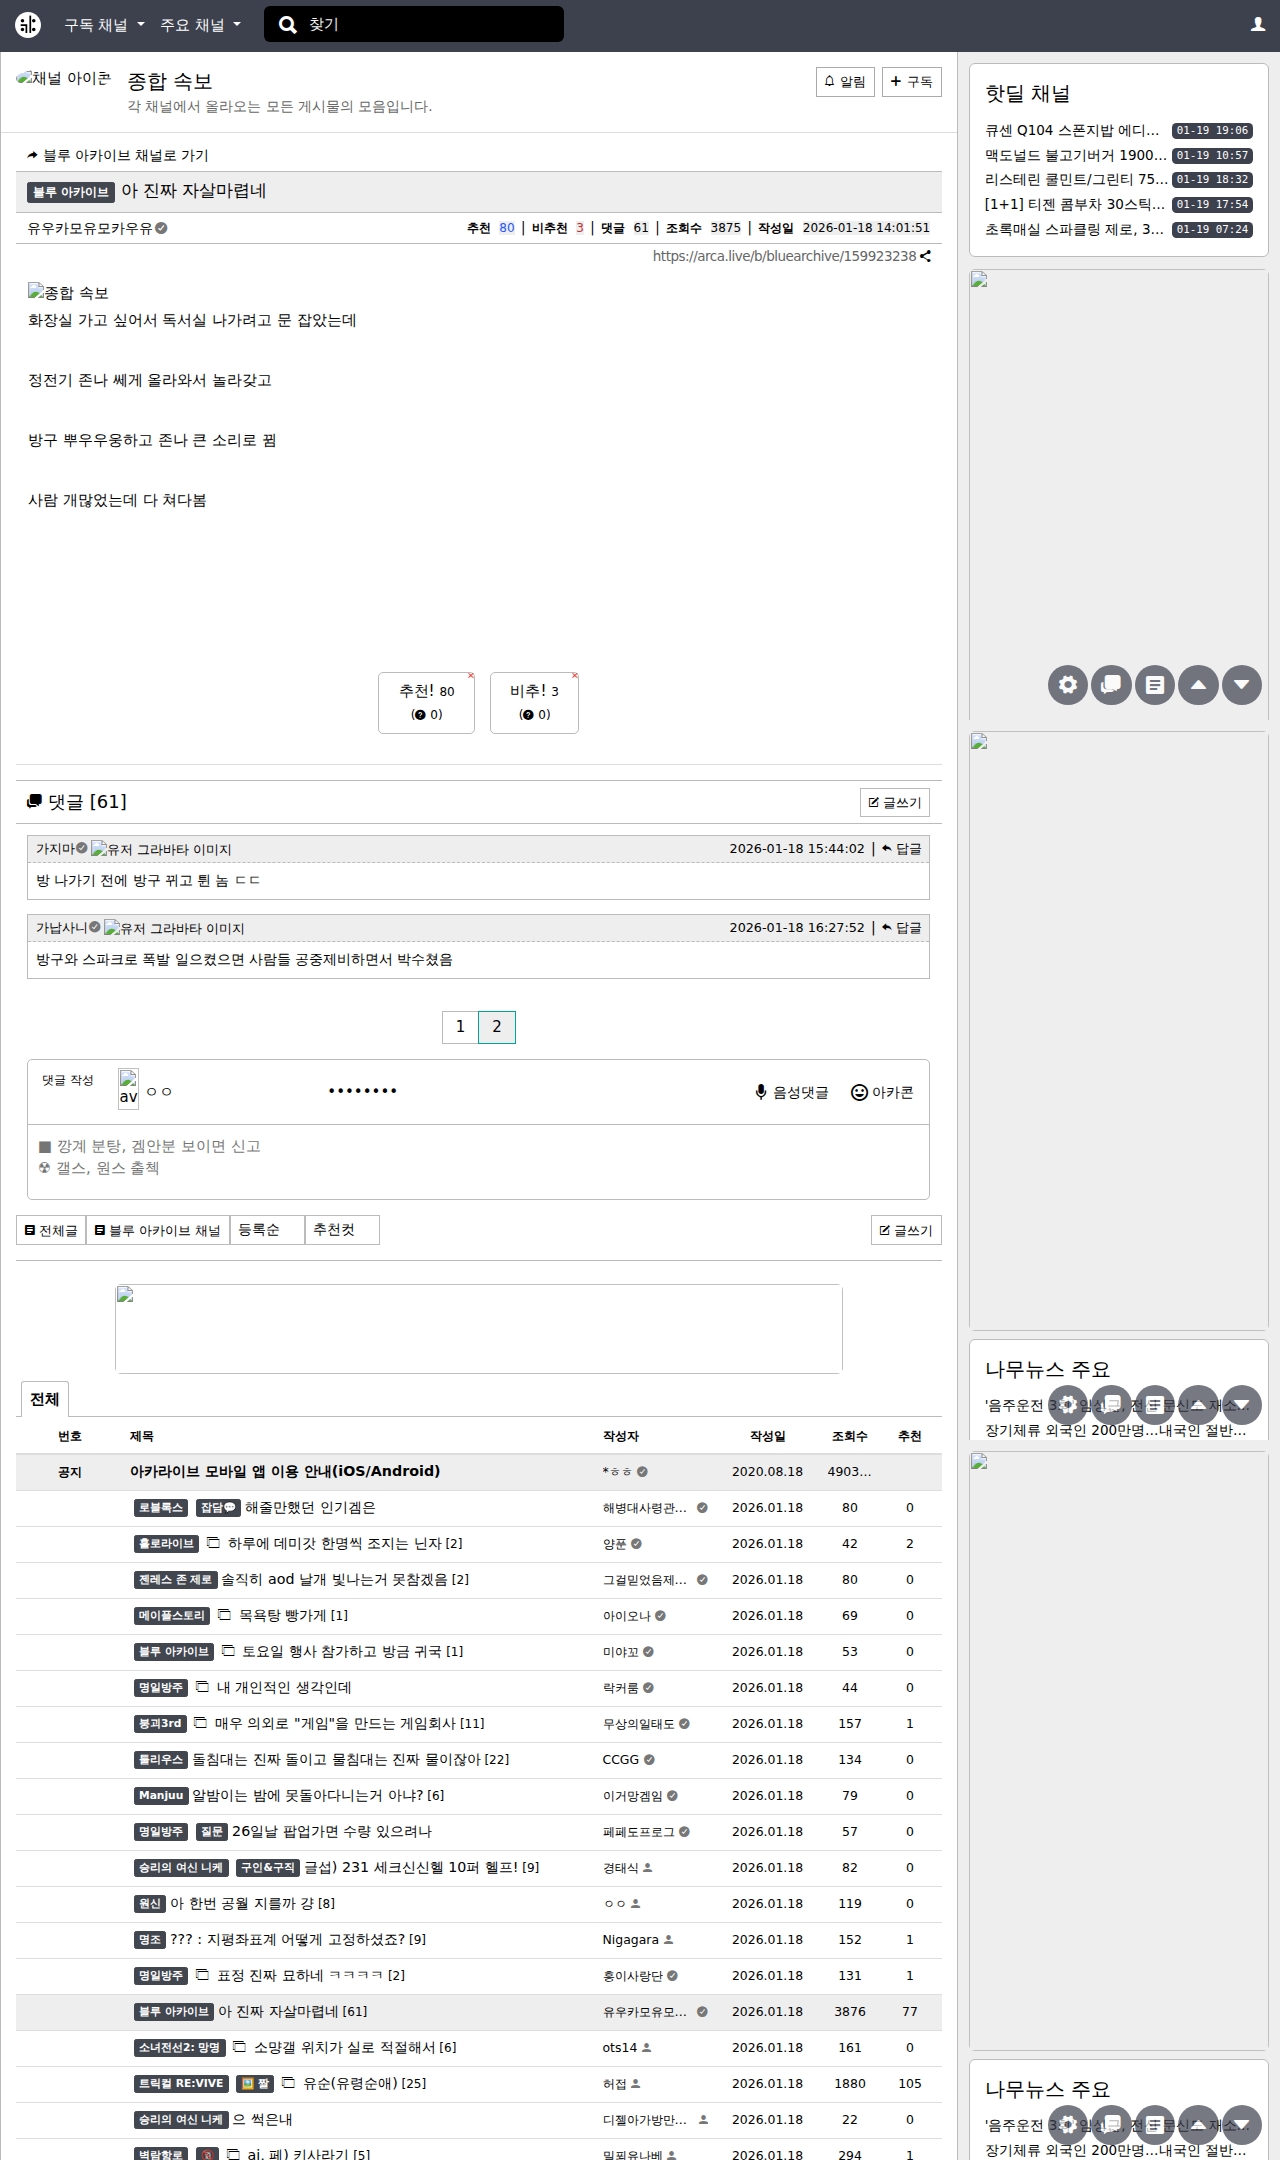Click 글쓰기 in the 댓글 header
Screen dimensions: 1280x2160
(x=895, y=803)
